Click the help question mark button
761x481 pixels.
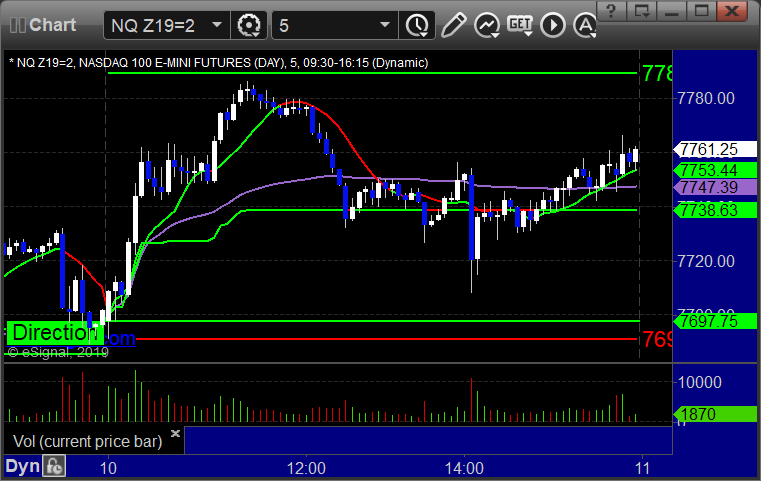(611, 11)
